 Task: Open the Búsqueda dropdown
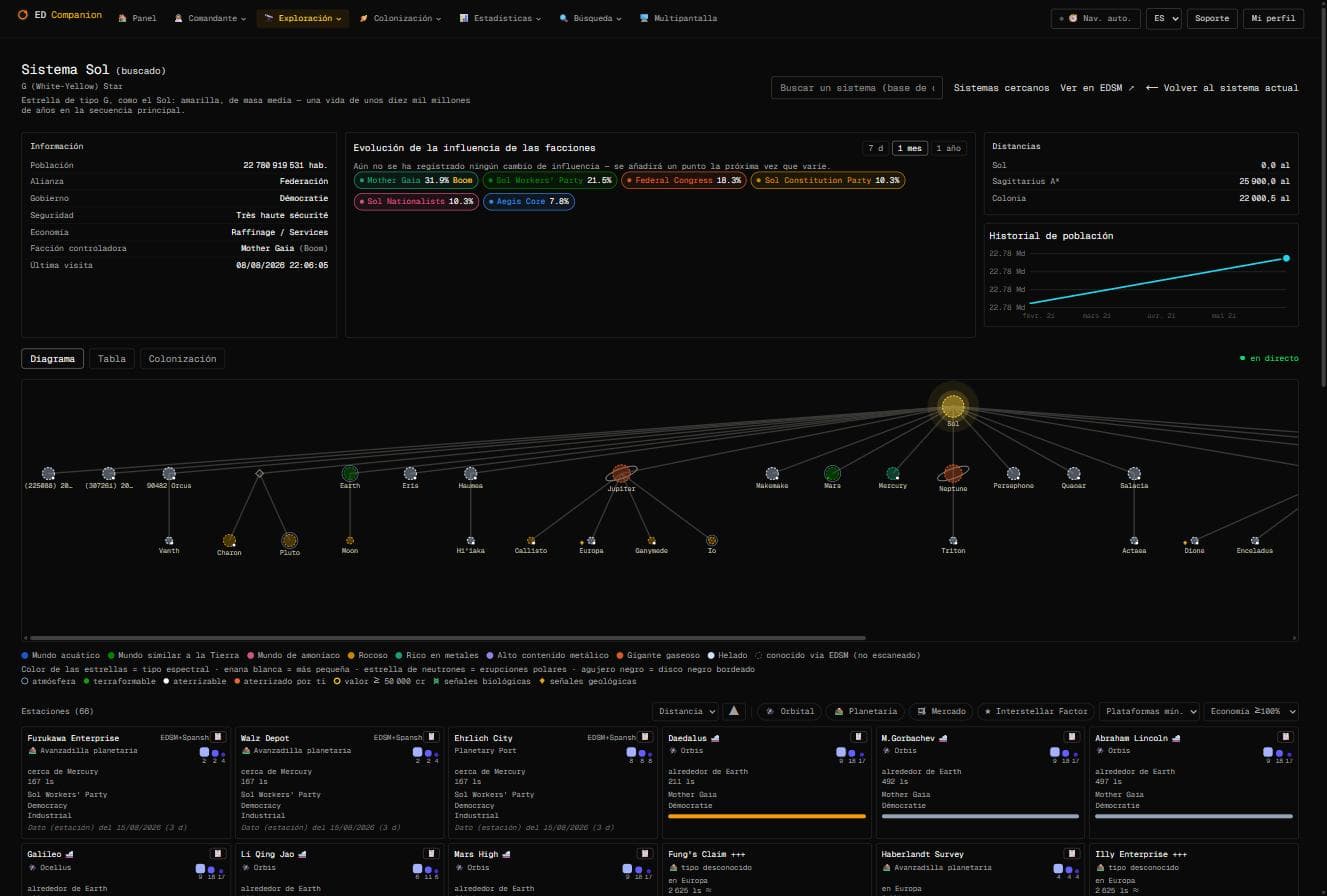[x=591, y=18]
